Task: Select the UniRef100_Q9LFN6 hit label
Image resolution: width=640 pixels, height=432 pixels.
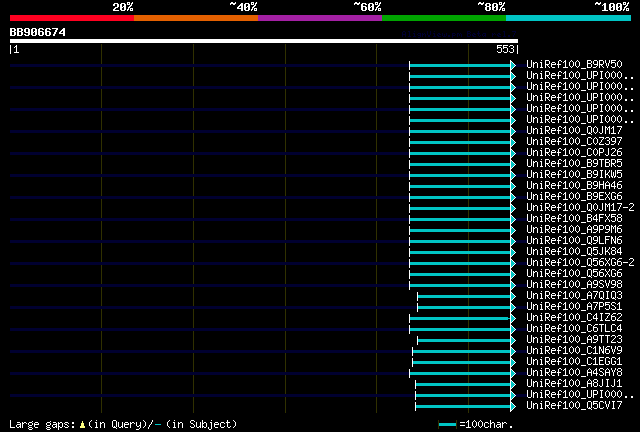Action: click(x=574, y=240)
